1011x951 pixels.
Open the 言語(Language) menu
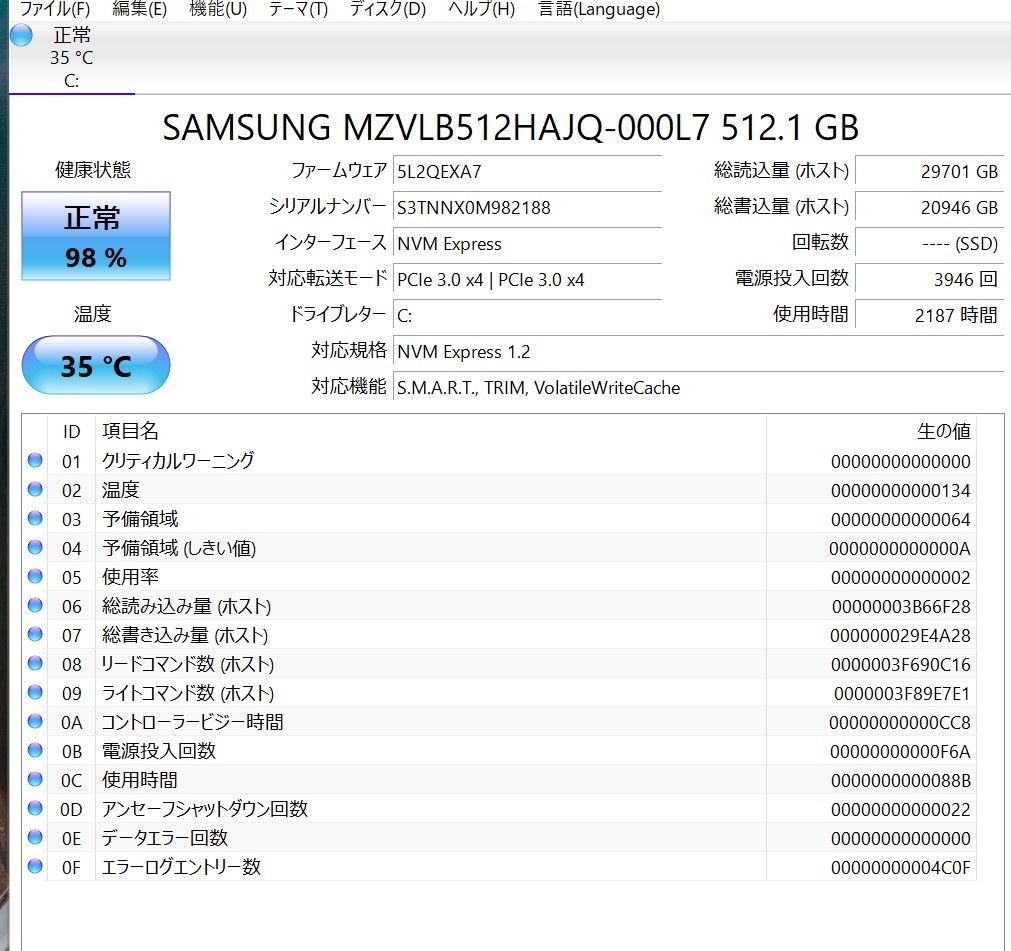coord(599,9)
